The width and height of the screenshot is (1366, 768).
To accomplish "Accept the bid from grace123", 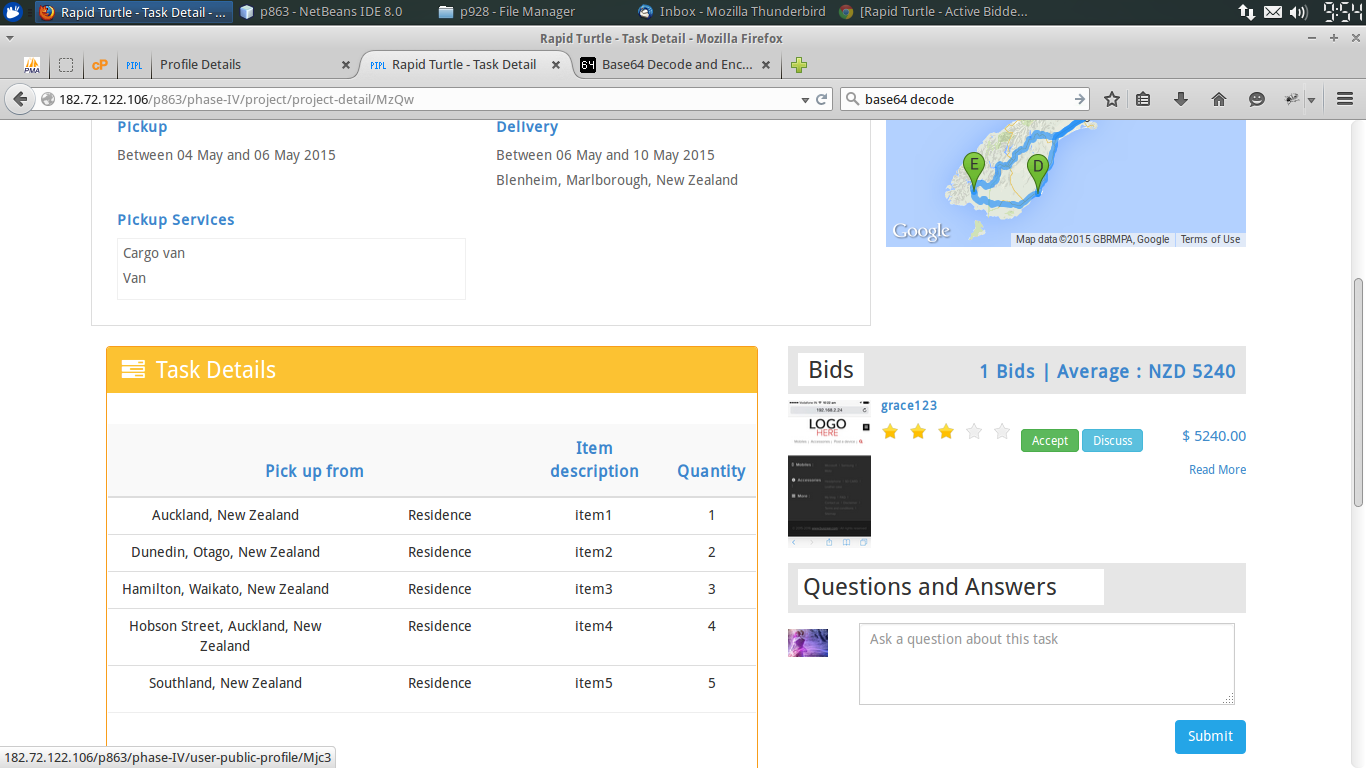I will click(1049, 440).
